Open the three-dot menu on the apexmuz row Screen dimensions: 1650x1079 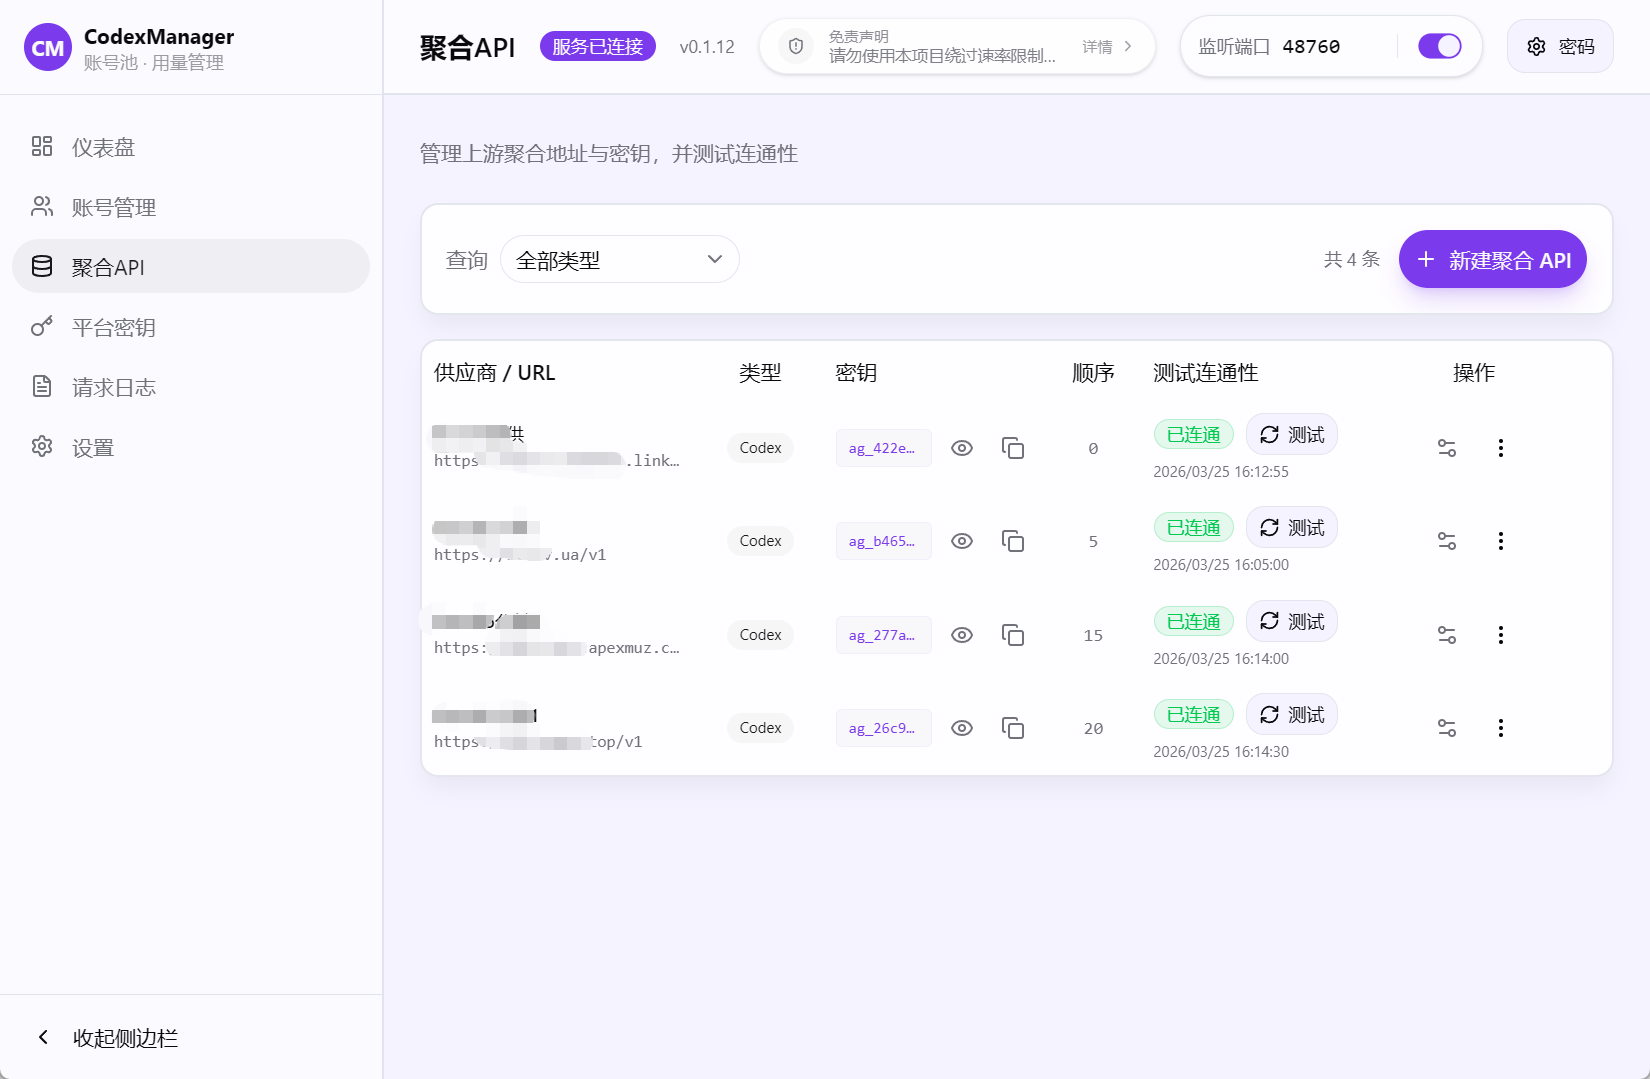(1501, 634)
